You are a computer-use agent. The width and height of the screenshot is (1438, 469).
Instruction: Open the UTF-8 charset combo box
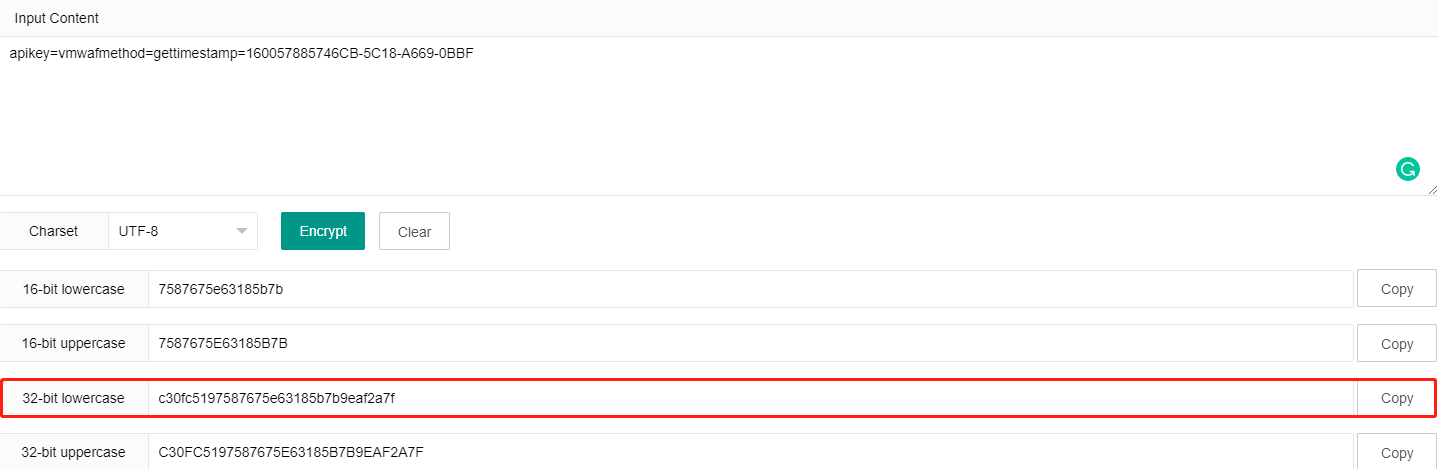(183, 231)
